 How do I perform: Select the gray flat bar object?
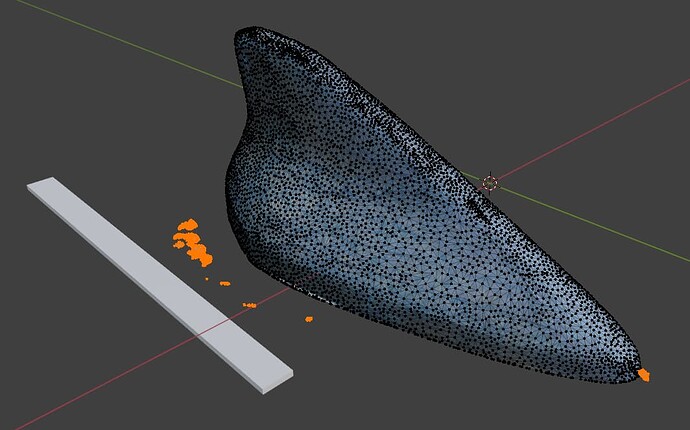tap(159, 285)
